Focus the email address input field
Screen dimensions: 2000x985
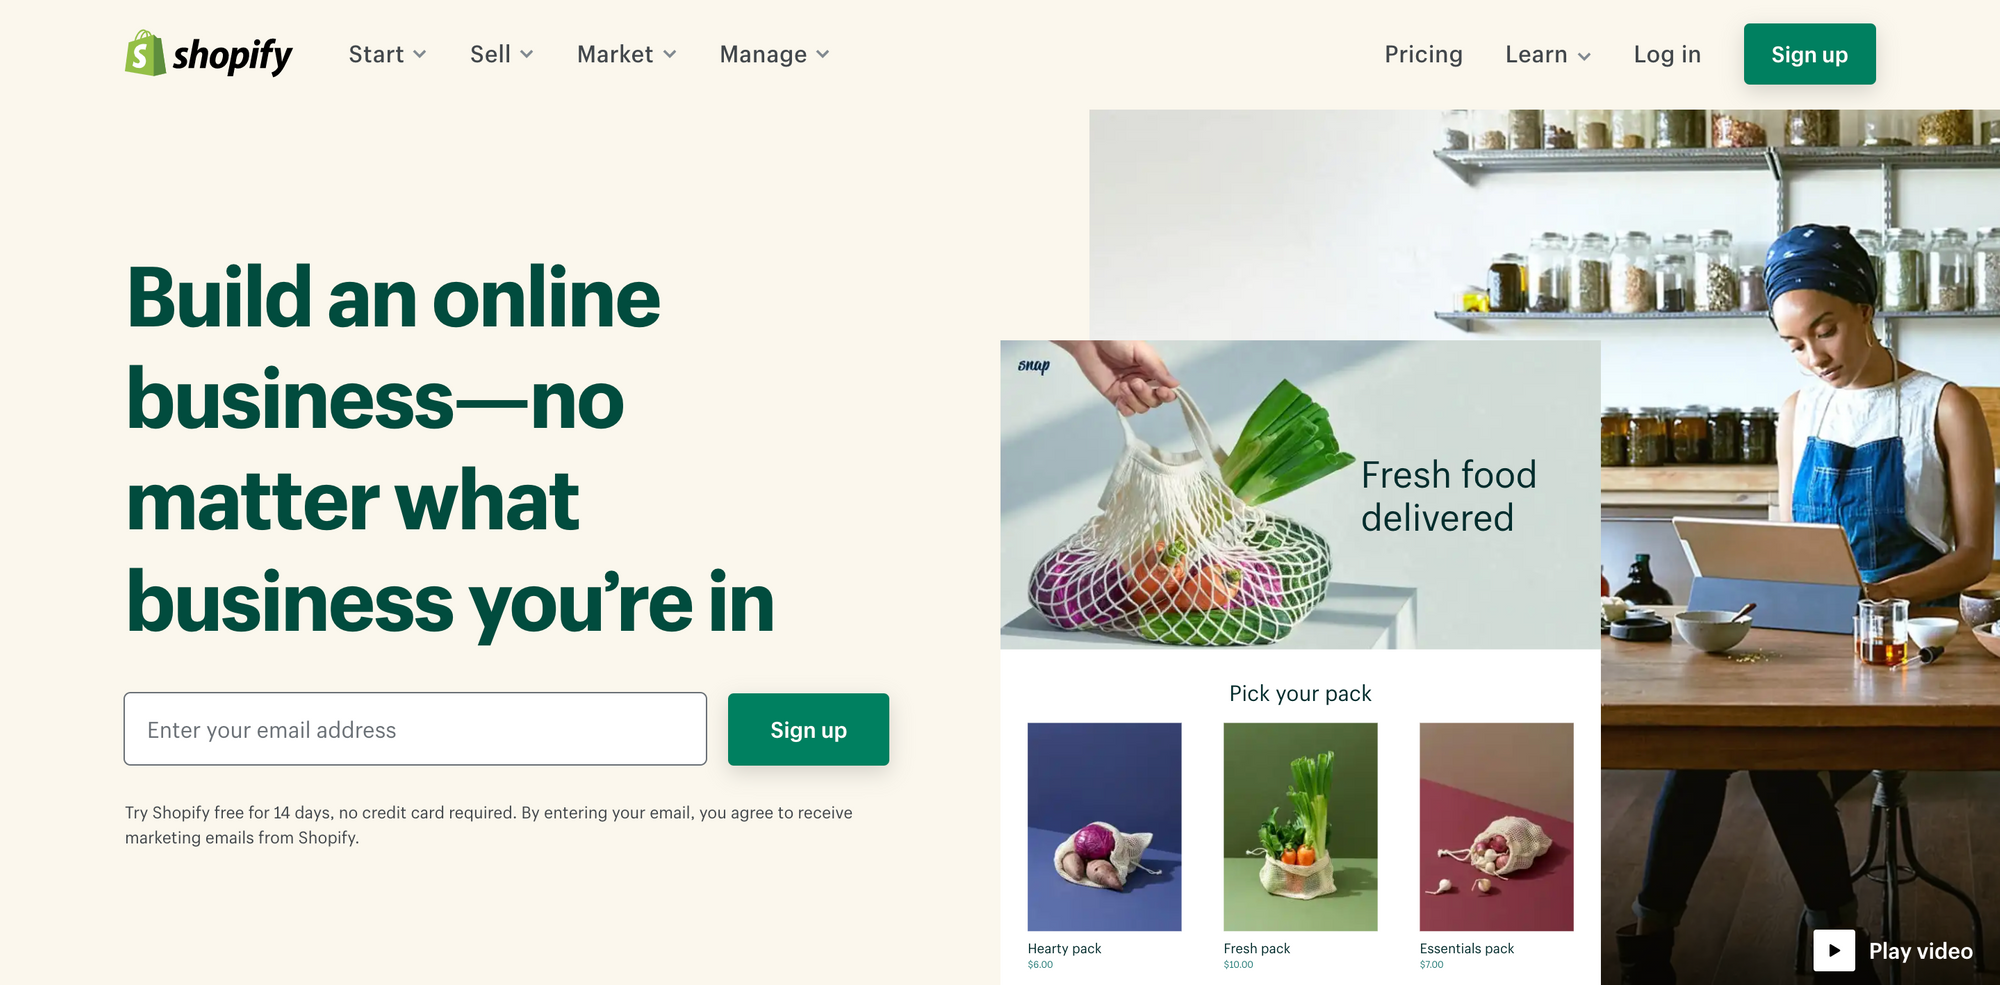pyautogui.click(x=415, y=730)
